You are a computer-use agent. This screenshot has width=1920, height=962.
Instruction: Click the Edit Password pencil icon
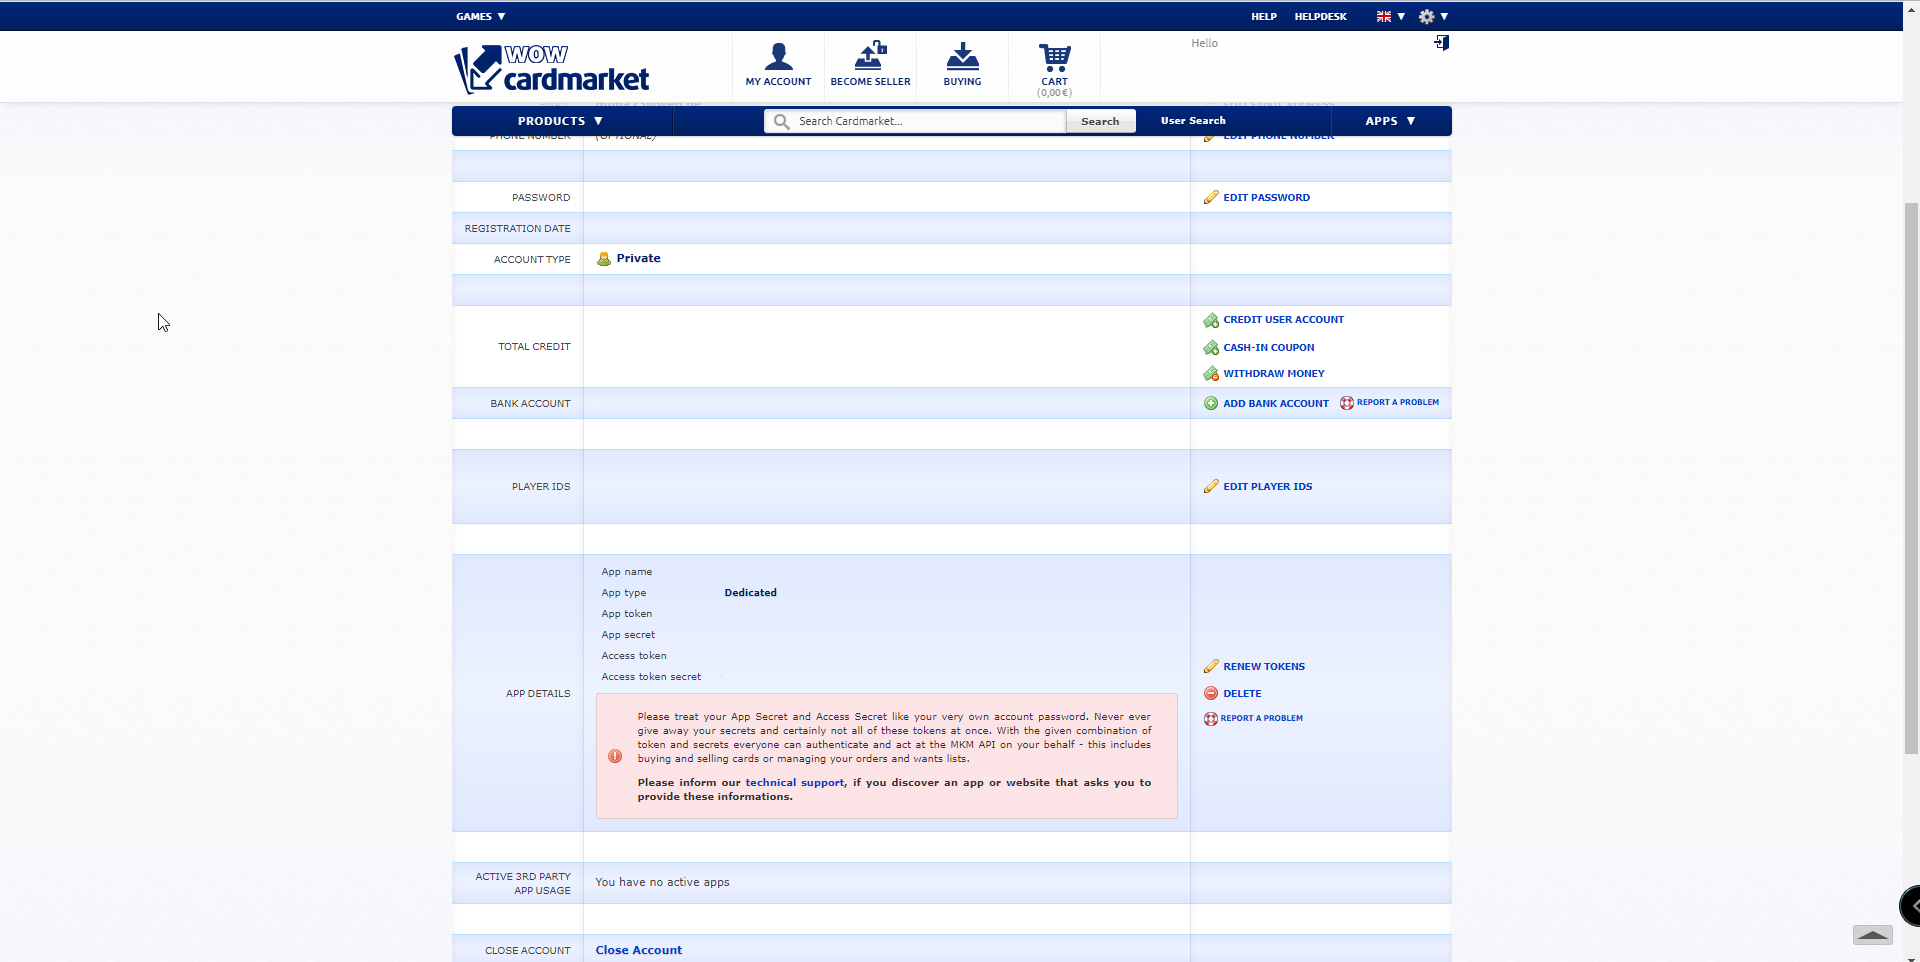click(x=1211, y=198)
